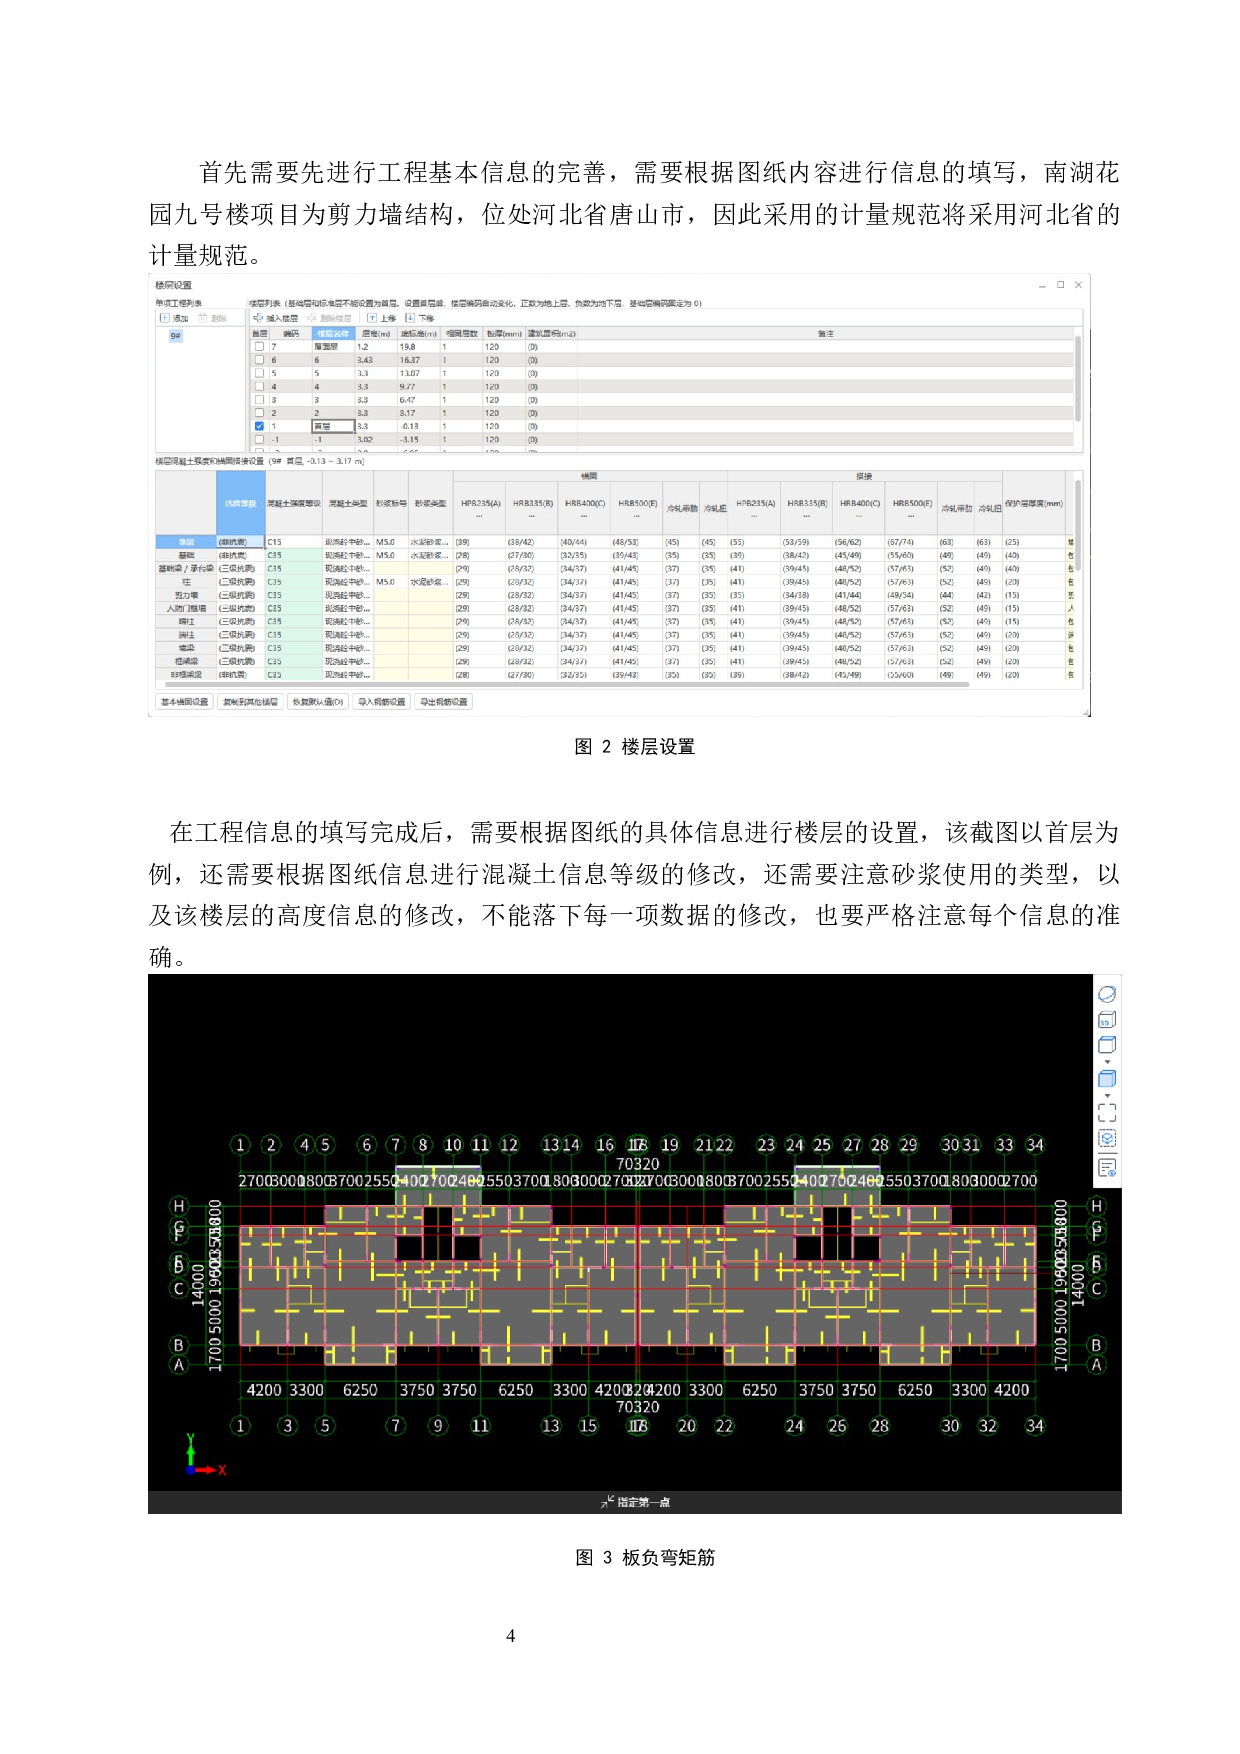
Task: Click the HPB235(A) anchorage column header
Action: pos(480,508)
